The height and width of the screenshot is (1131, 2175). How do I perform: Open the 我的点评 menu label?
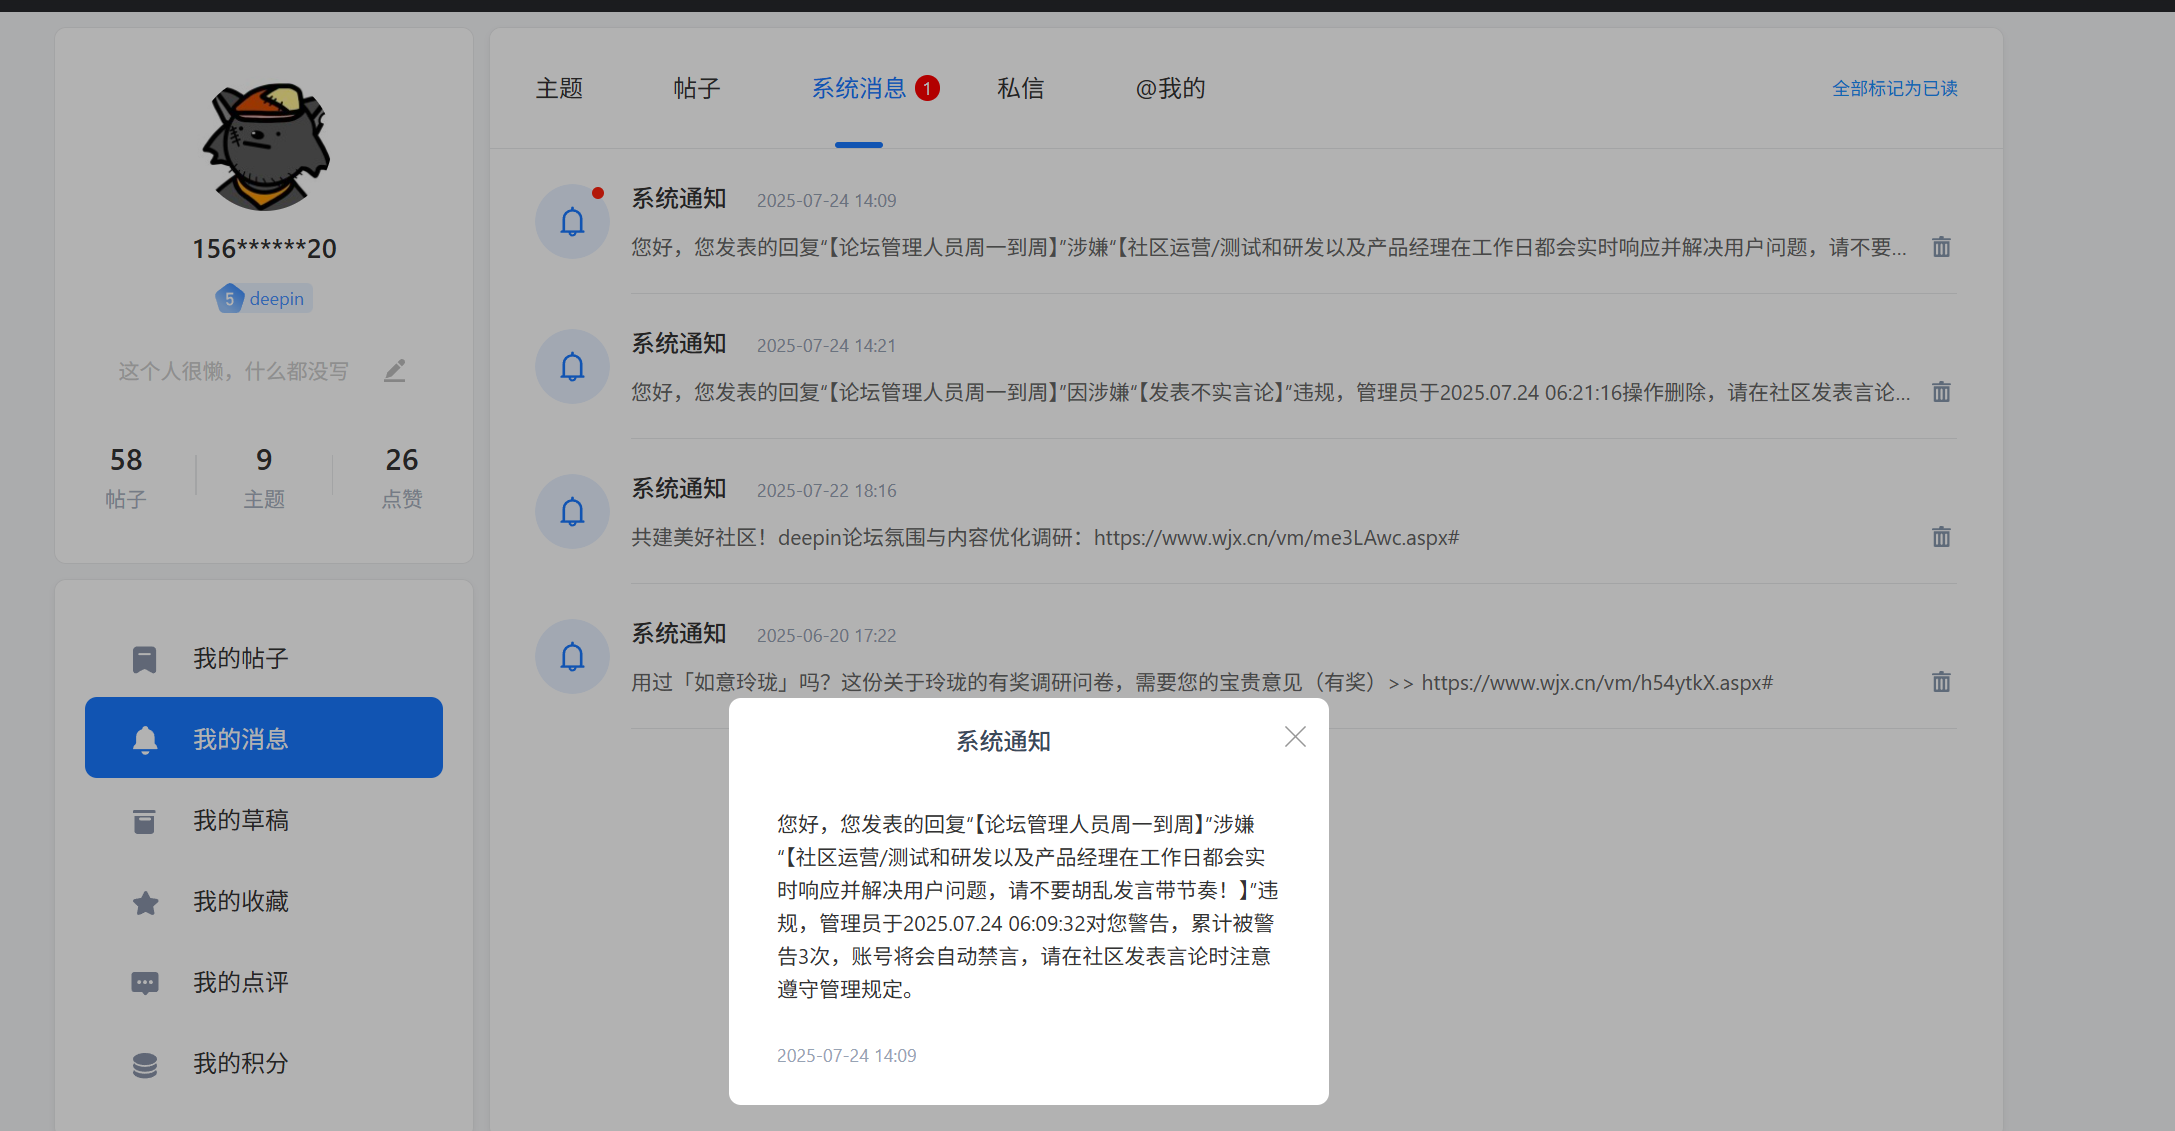pos(241,983)
